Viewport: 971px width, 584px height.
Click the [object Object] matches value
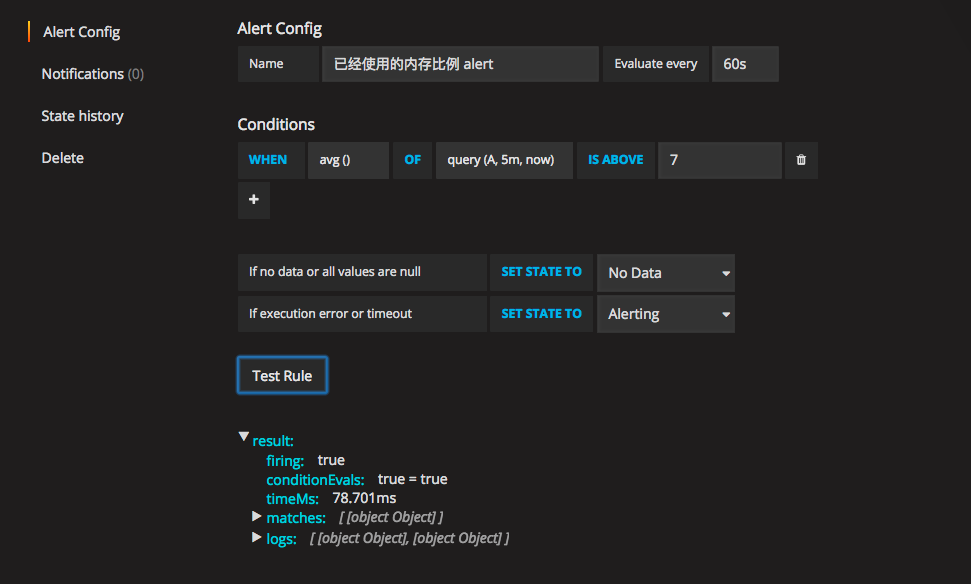click(391, 517)
